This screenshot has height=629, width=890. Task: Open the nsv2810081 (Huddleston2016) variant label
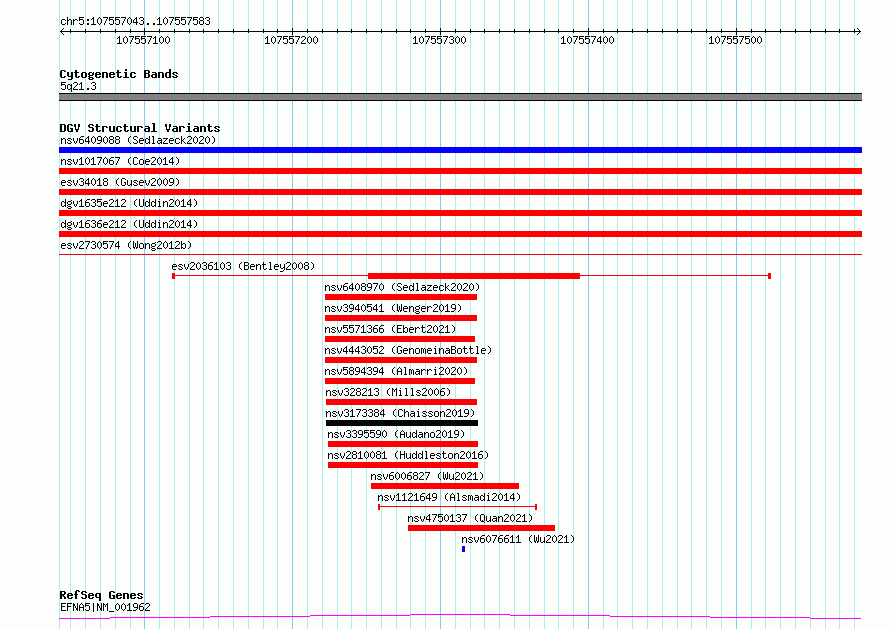(408, 455)
